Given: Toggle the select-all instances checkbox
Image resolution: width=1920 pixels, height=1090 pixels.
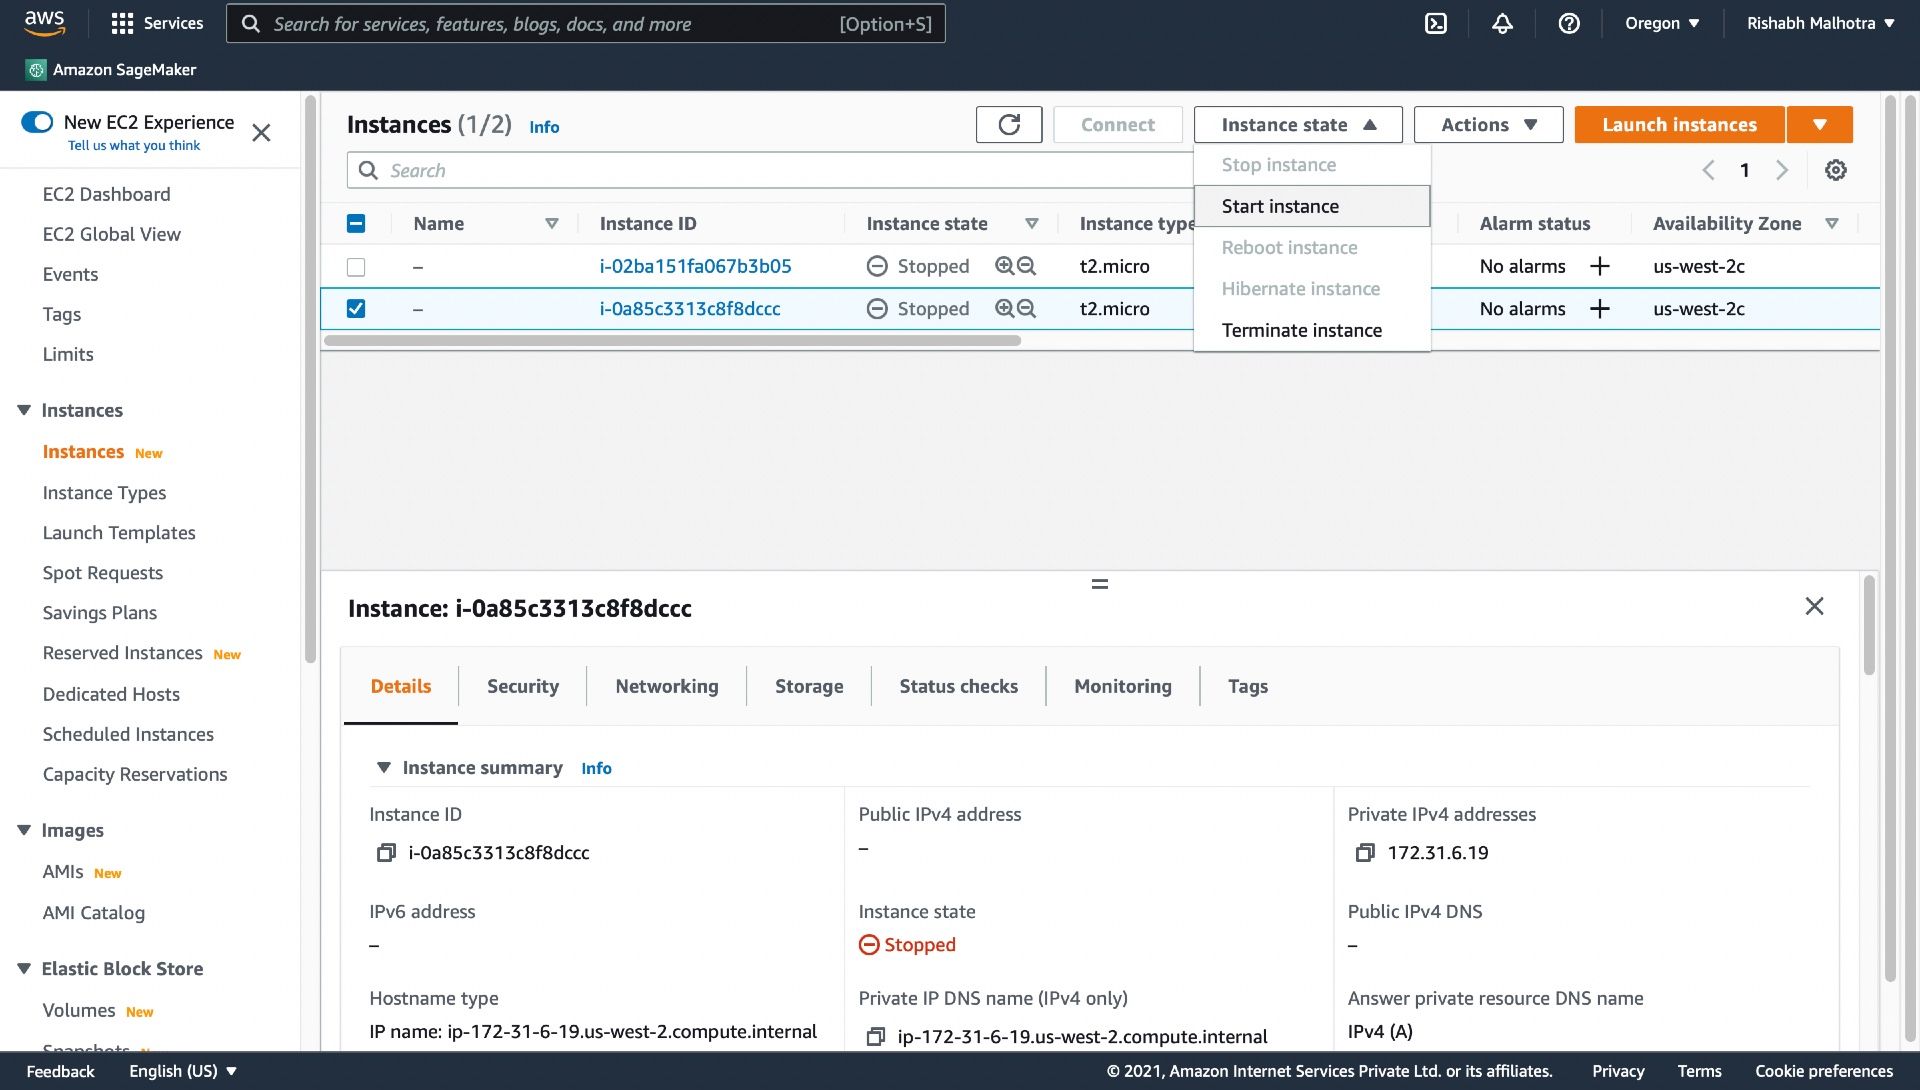Looking at the screenshot, I should pyautogui.click(x=356, y=224).
